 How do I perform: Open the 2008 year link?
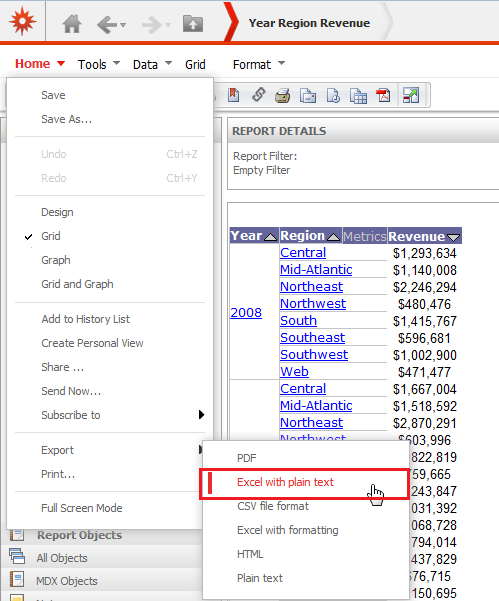(x=246, y=313)
